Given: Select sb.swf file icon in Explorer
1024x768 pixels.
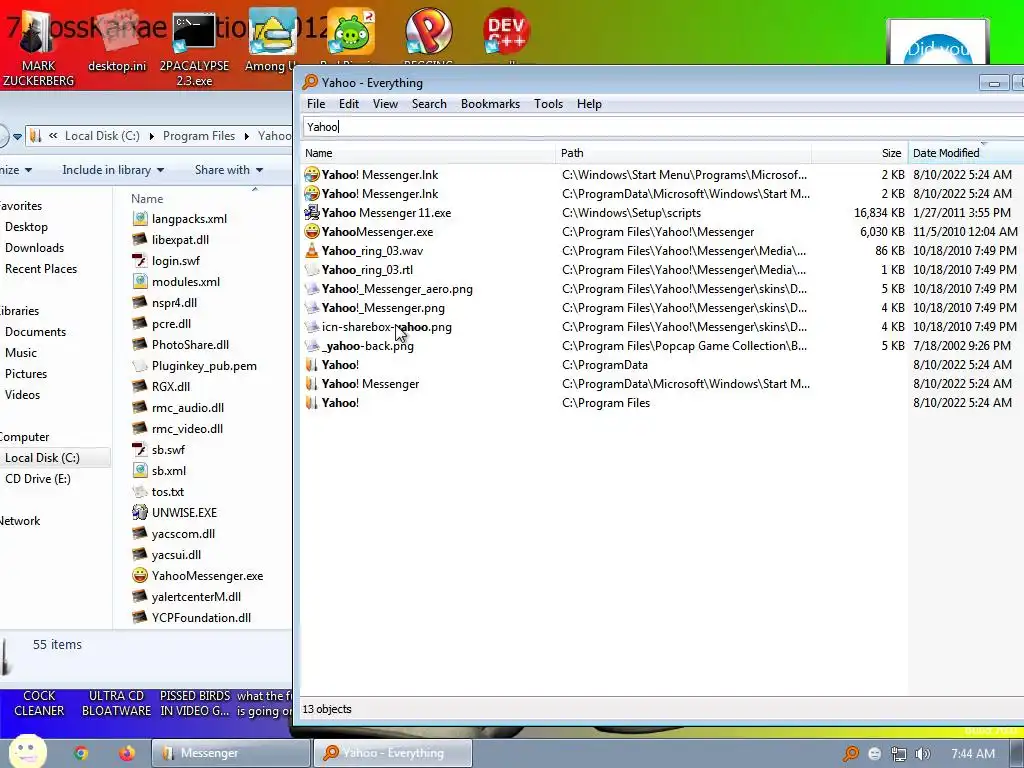Looking at the screenshot, I should pos(140,450).
